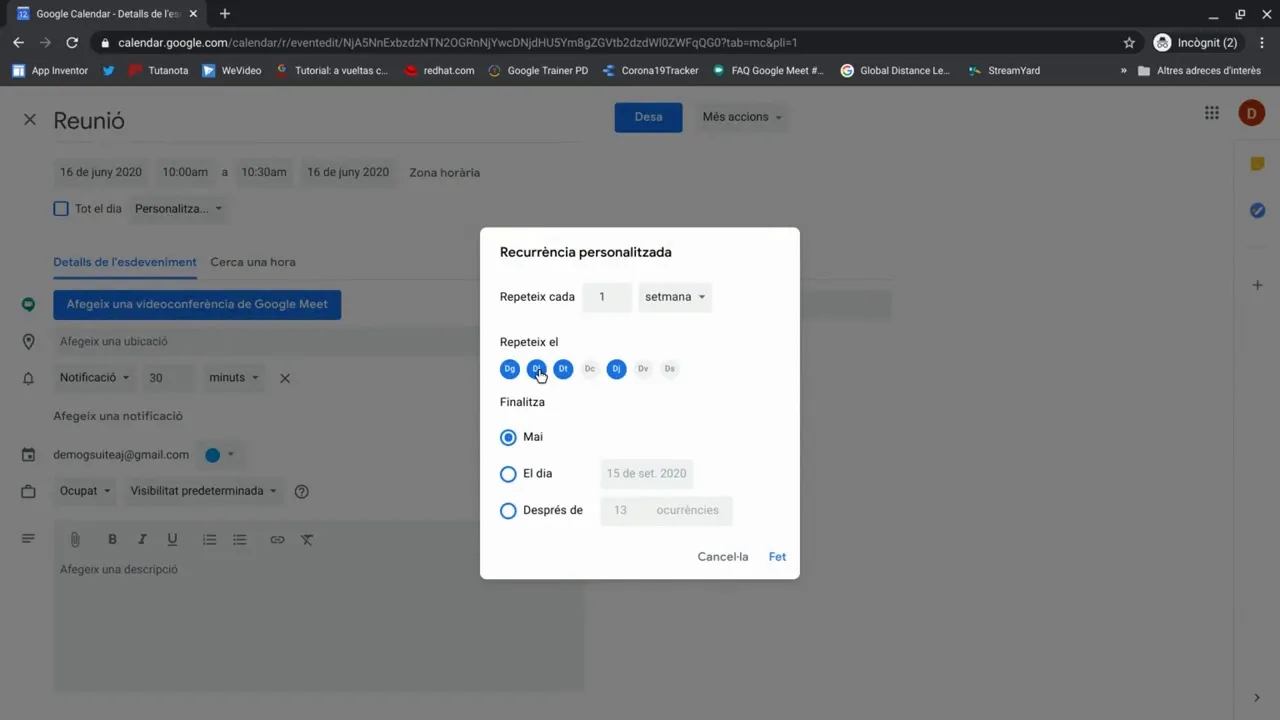
Task: Toggle bold formatting in description
Action: coord(112,540)
